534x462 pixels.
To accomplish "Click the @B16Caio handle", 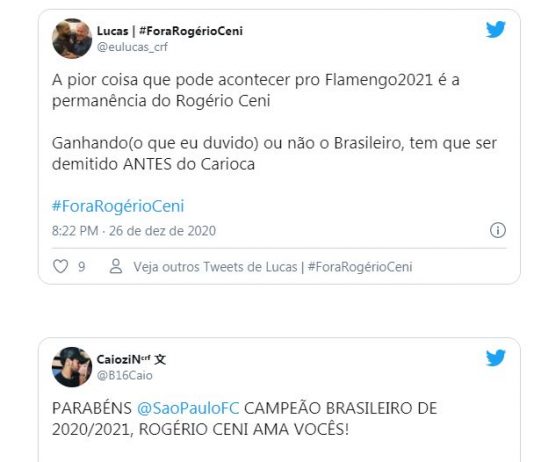I will click(125, 376).
